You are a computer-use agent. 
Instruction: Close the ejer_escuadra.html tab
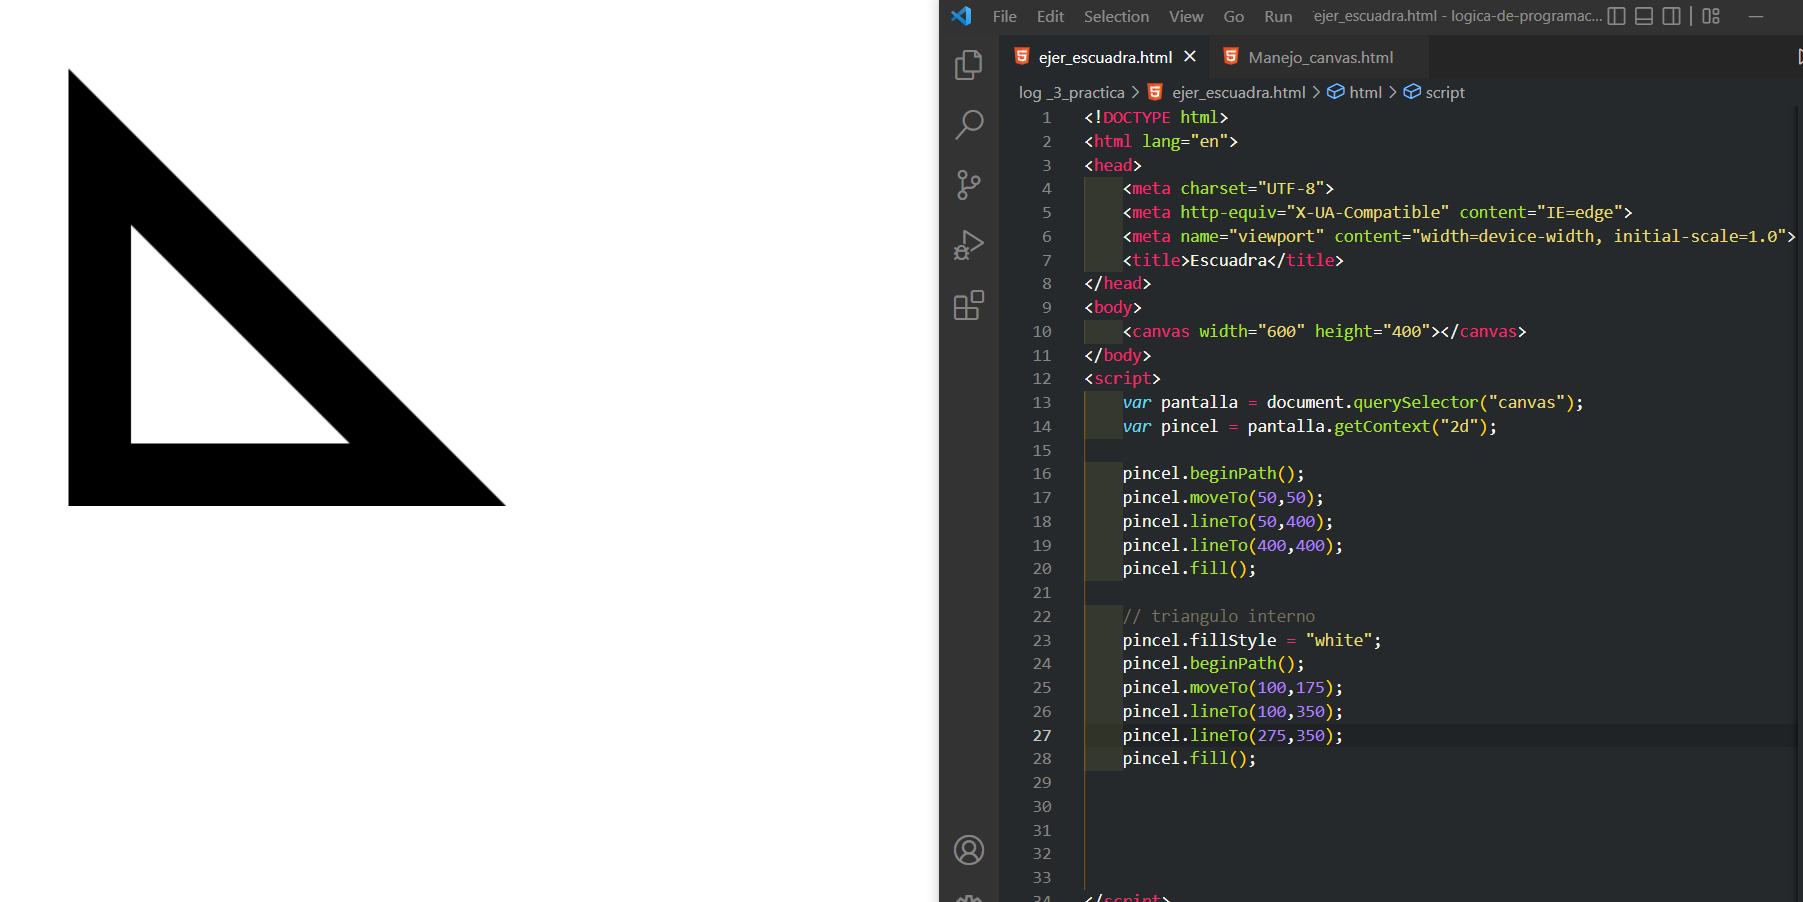(x=1190, y=57)
